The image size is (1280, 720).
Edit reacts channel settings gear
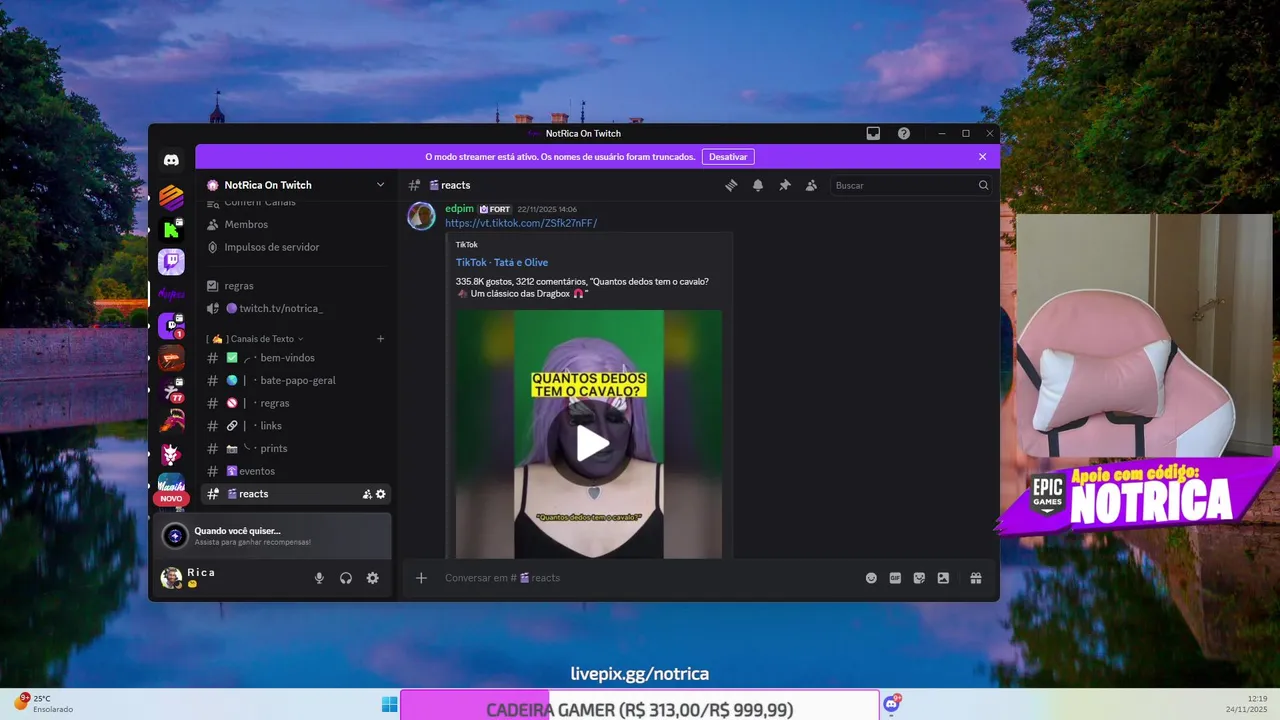pos(380,494)
